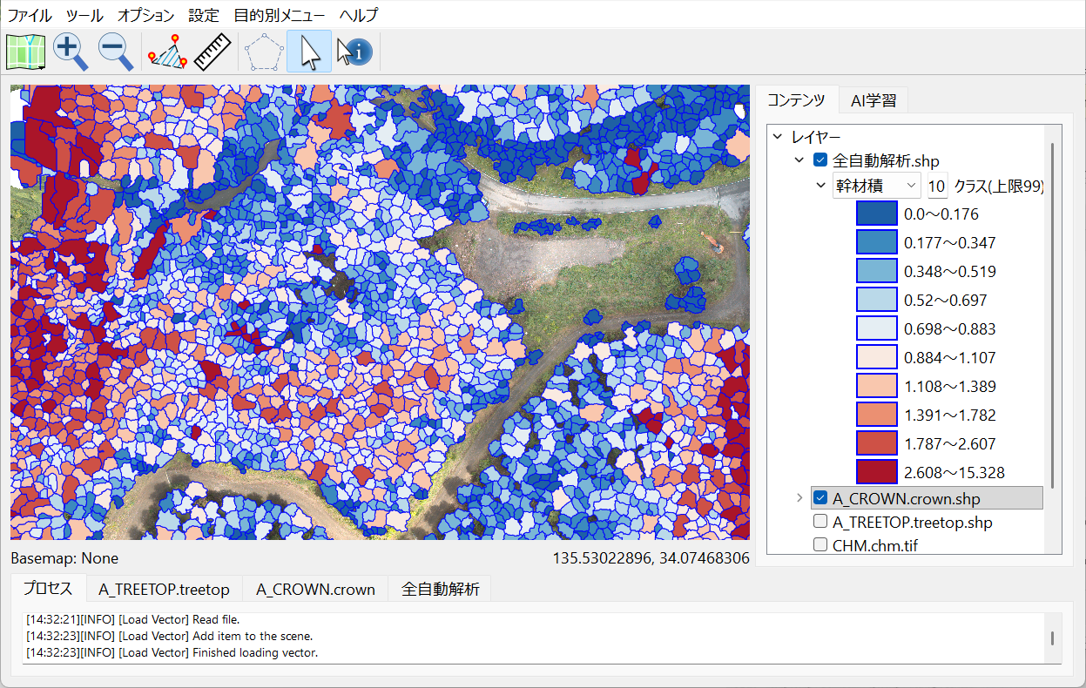The height and width of the screenshot is (688, 1086).
Task: Choose the polygon selection tool
Action: click(263, 52)
